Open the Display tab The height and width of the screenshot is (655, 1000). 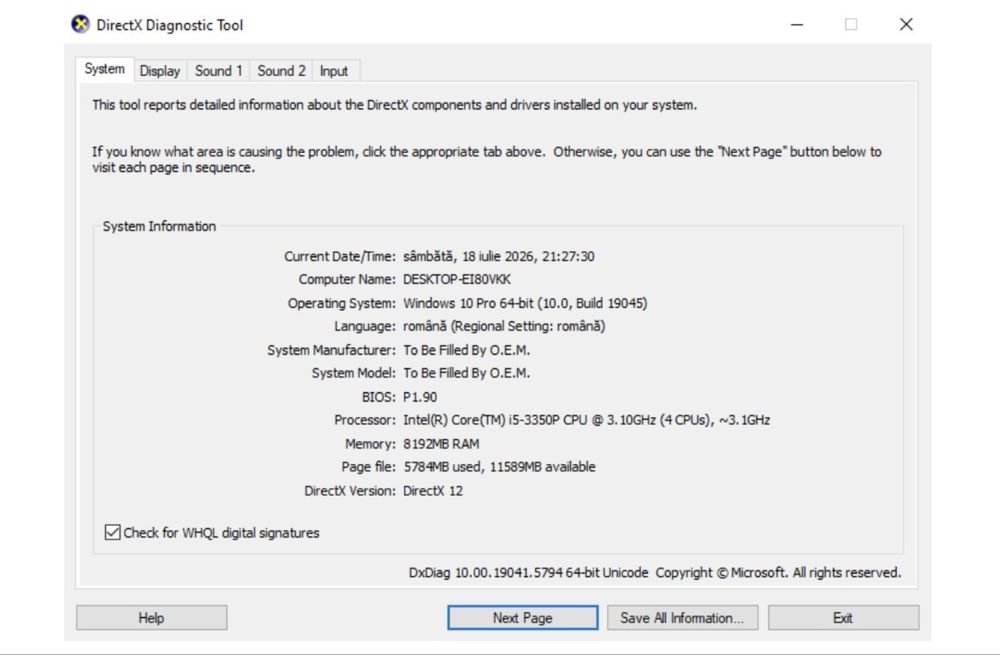pyautogui.click(x=159, y=71)
